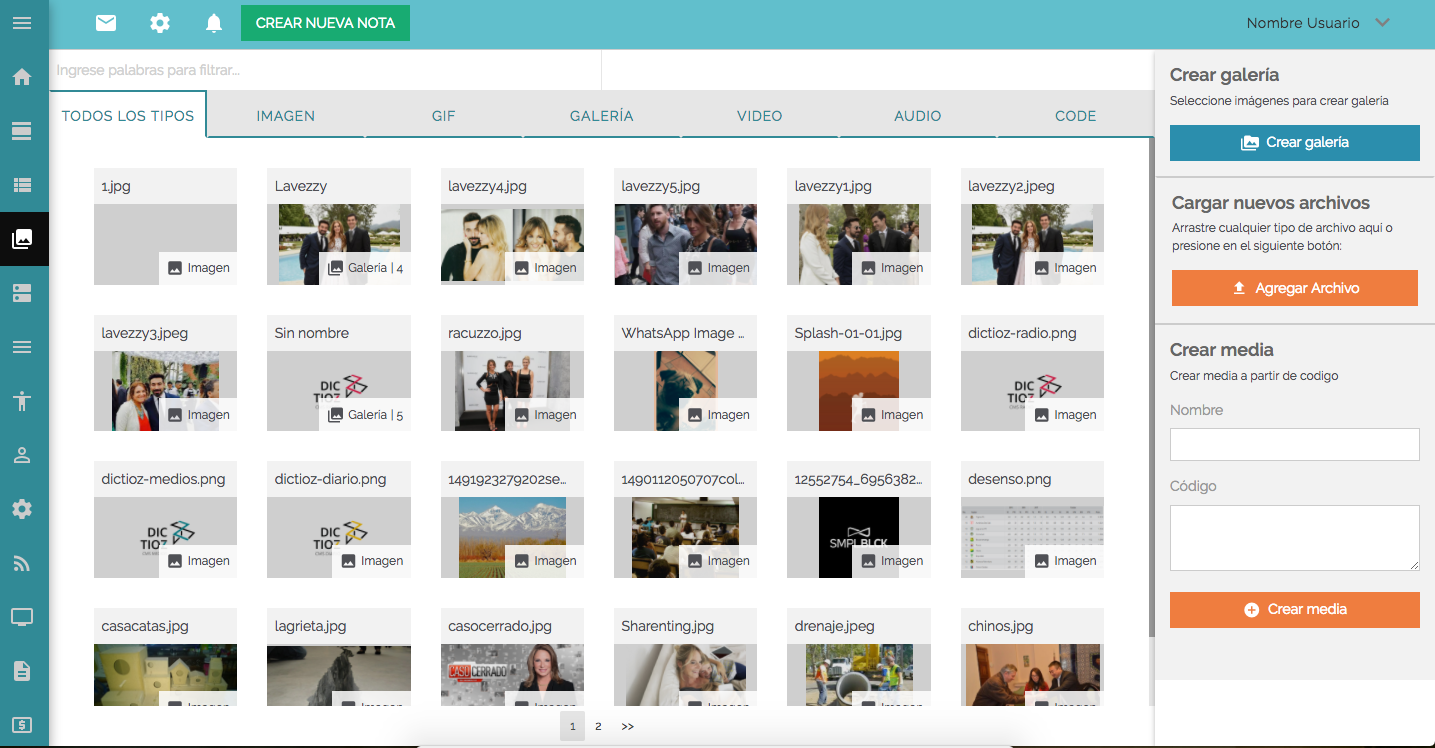
Task: Select the media library icon in the sidebar
Action: [22, 238]
